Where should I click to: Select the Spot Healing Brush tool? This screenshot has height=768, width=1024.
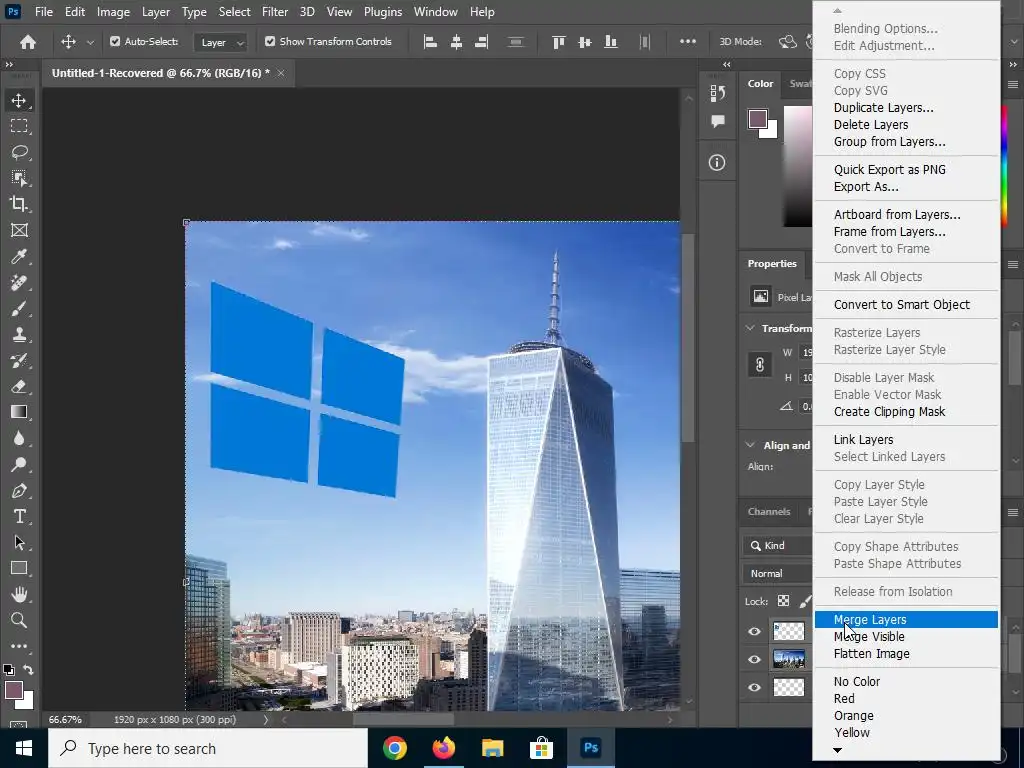point(19,282)
